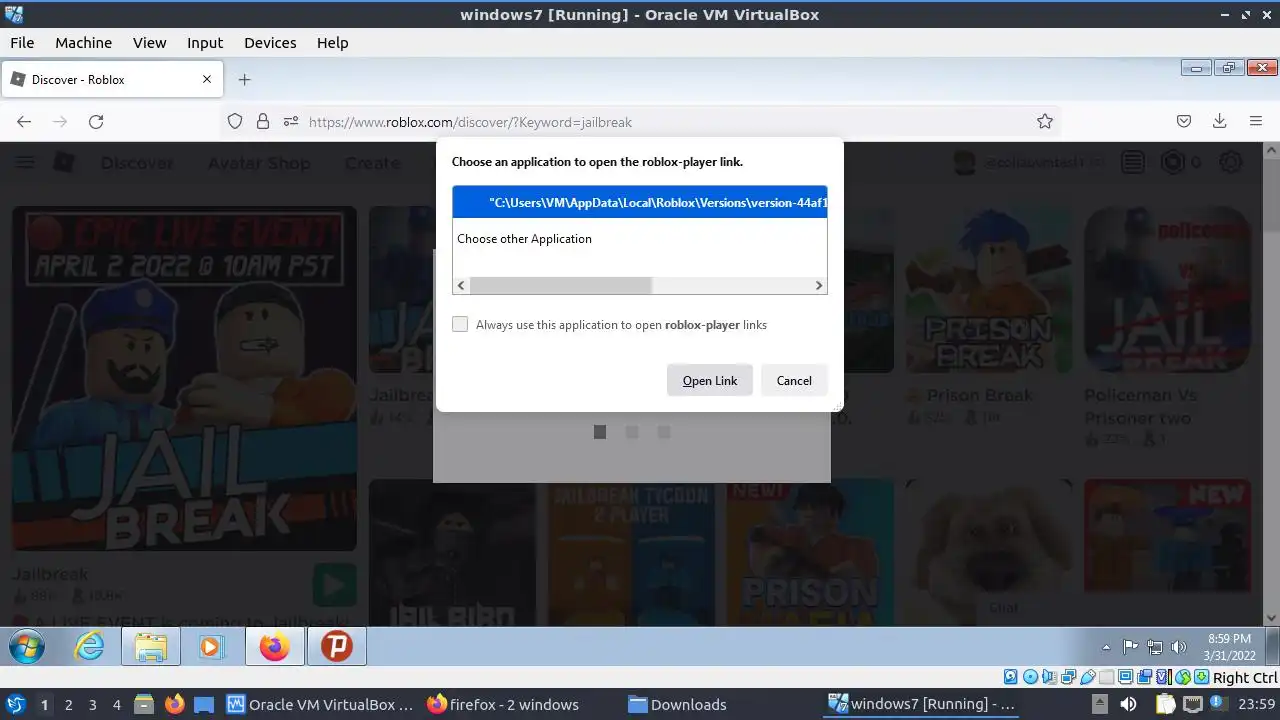The width and height of the screenshot is (1280, 720).
Task: Open a new Firefox tab
Action: tap(244, 79)
